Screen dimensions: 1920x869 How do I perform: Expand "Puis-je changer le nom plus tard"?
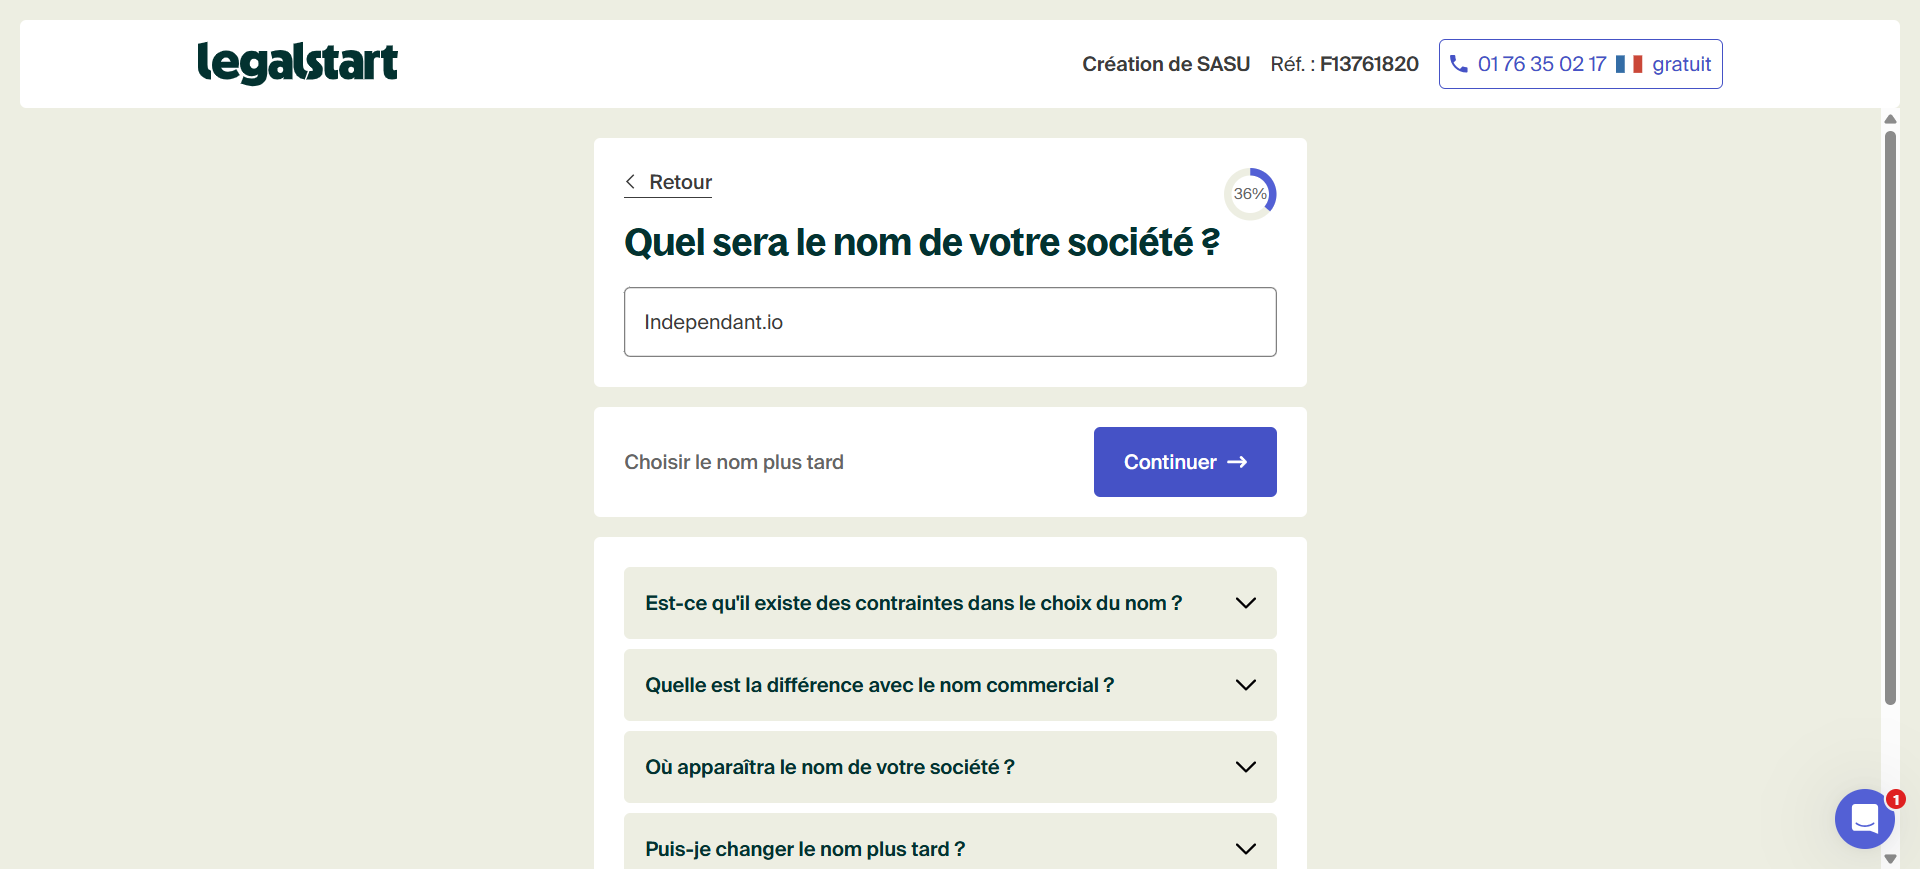click(x=804, y=849)
